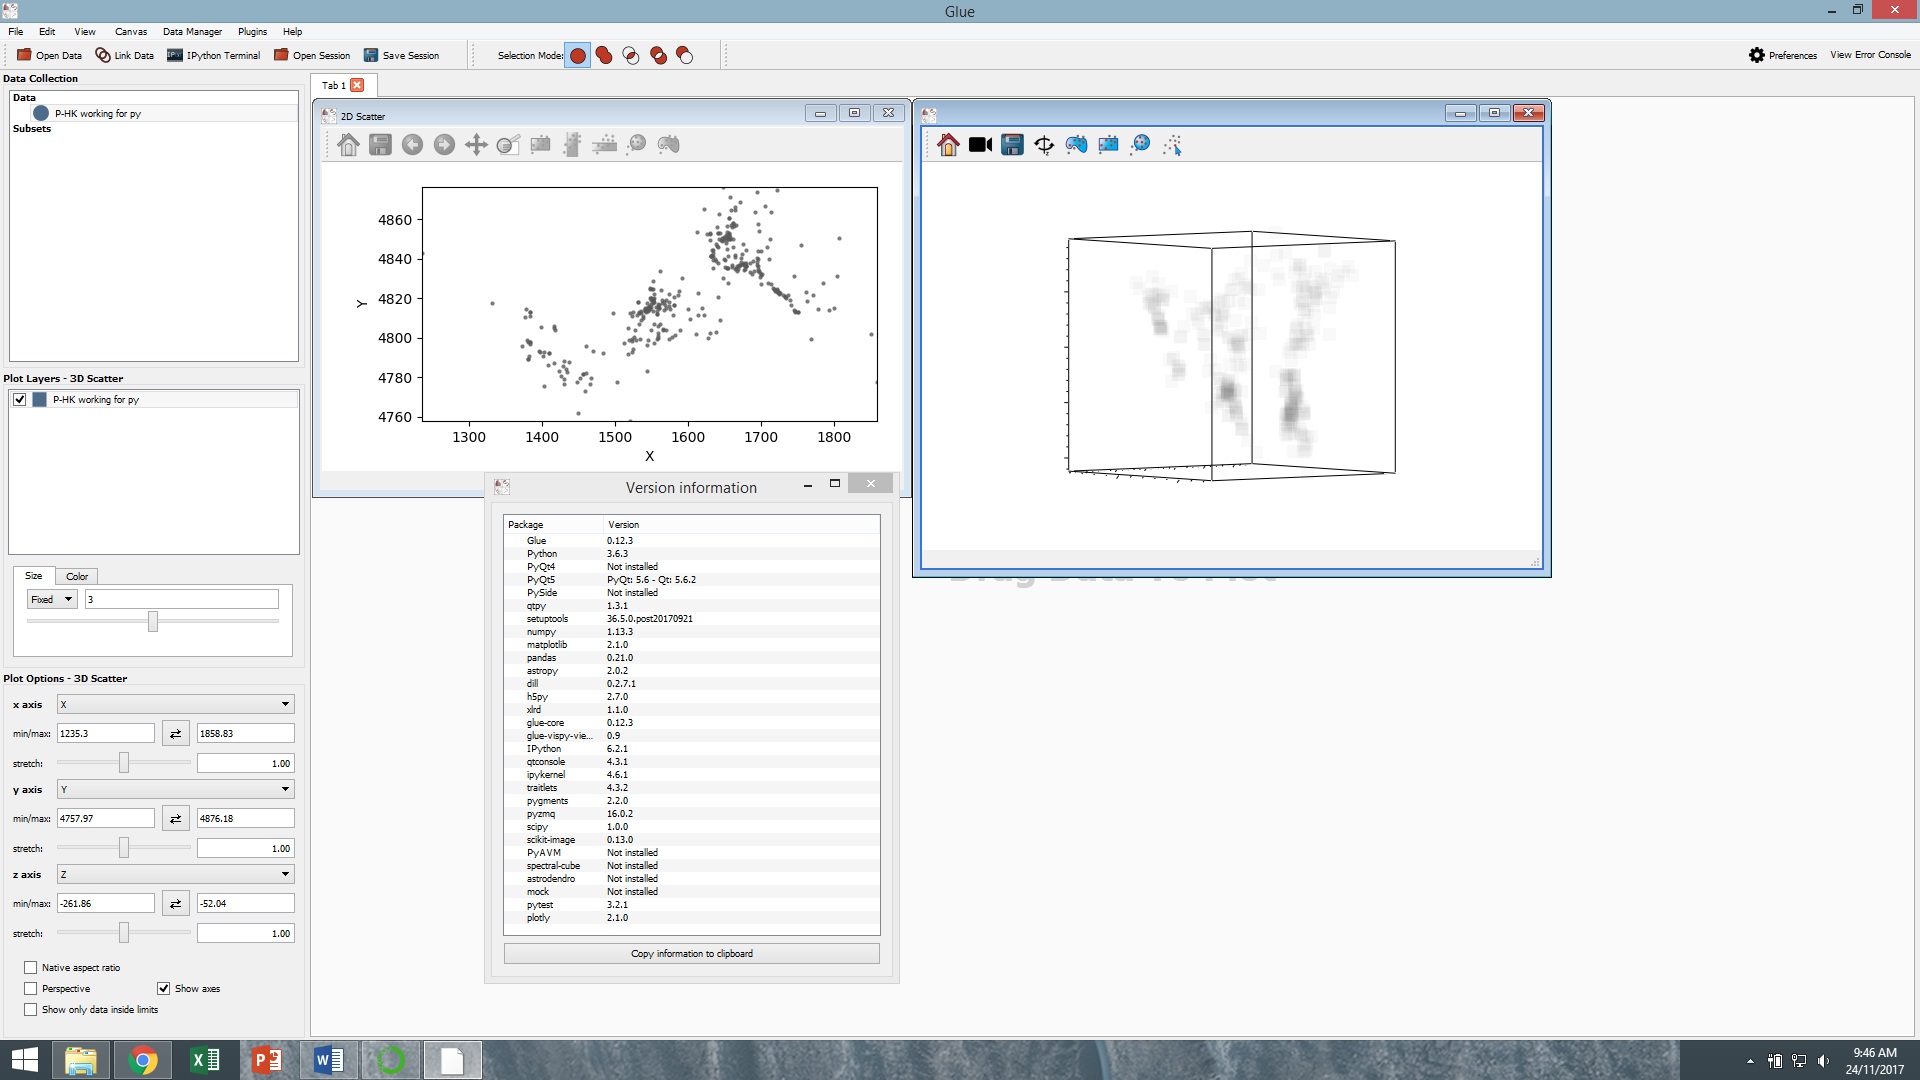The image size is (1920, 1080).
Task: Click Copy information to clipboard button
Action: point(692,953)
